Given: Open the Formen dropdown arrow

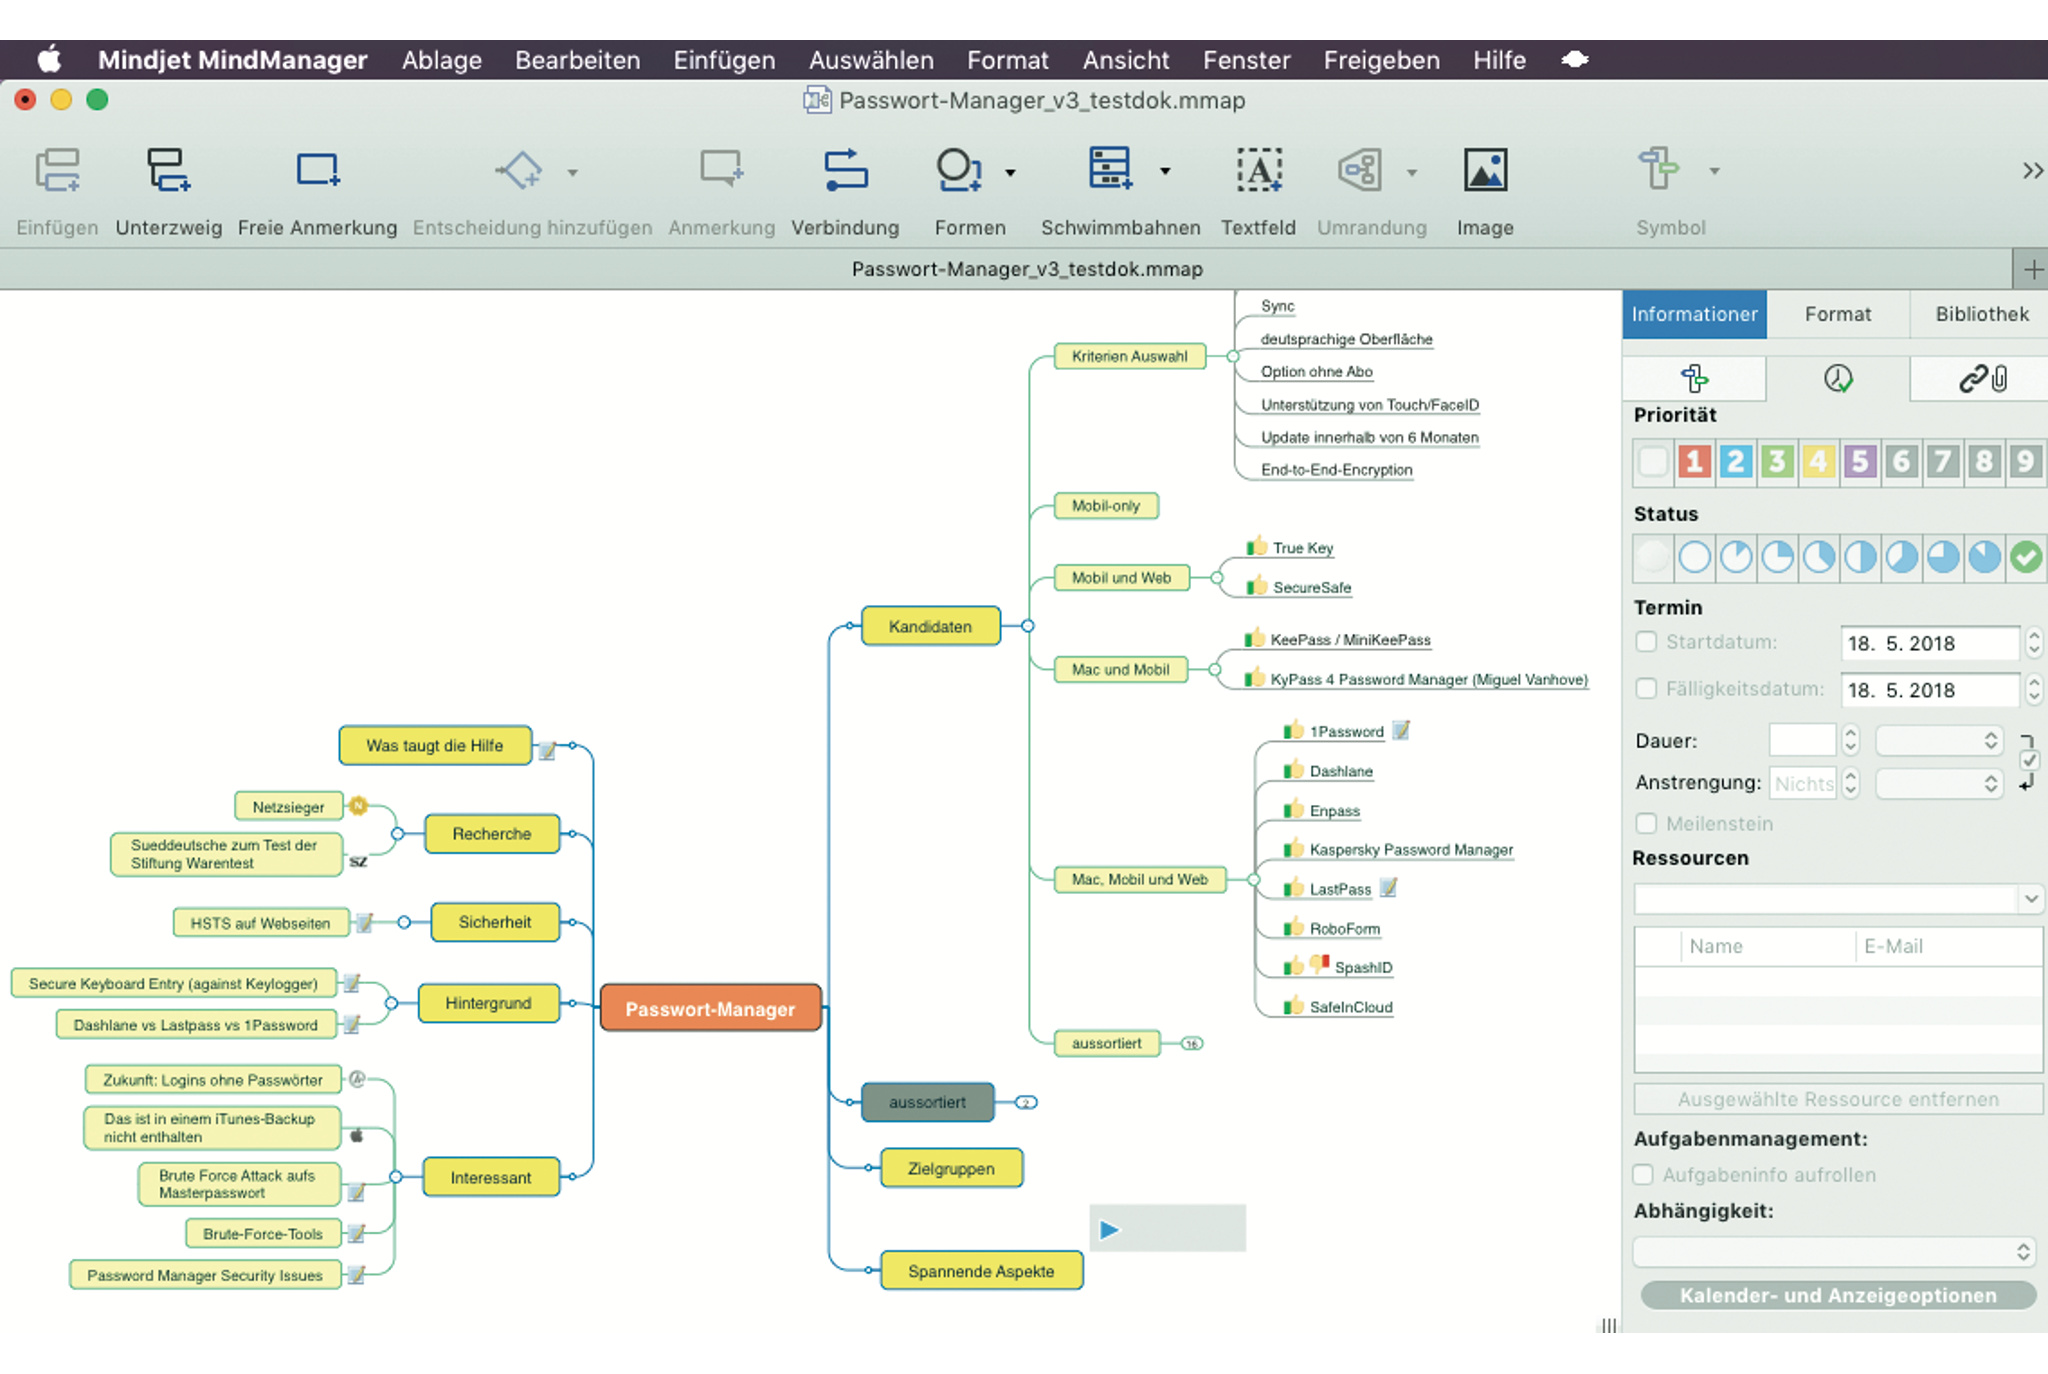Looking at the screenshot, I should coord(1010,173).
